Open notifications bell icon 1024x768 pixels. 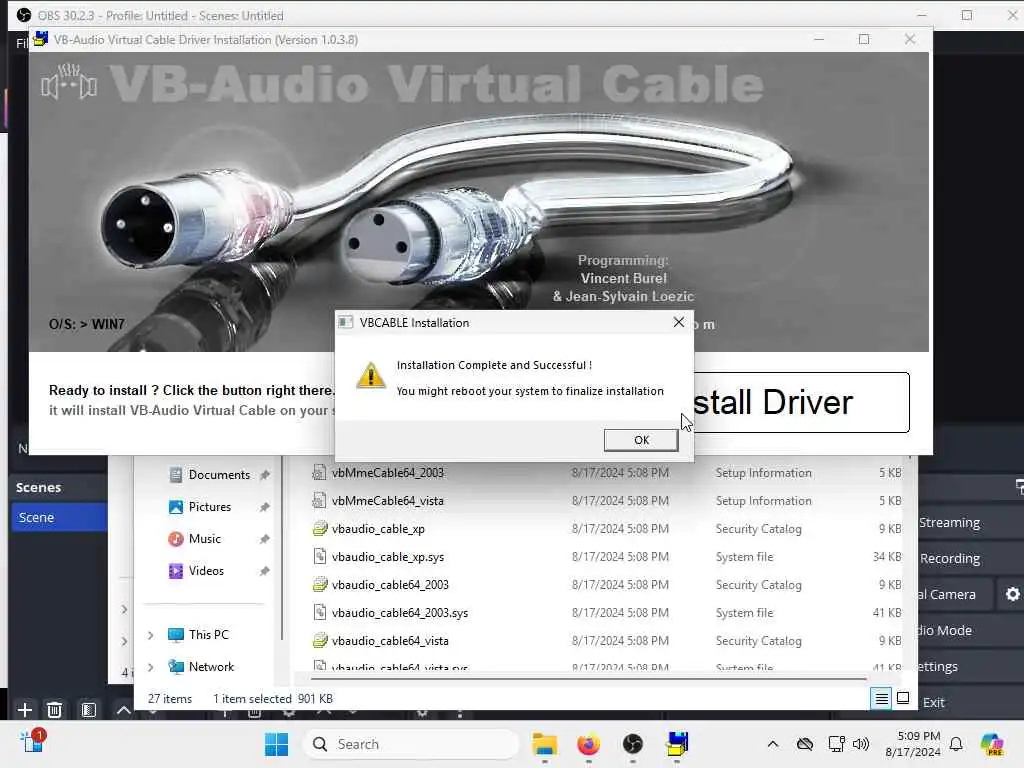pos(955,744)
